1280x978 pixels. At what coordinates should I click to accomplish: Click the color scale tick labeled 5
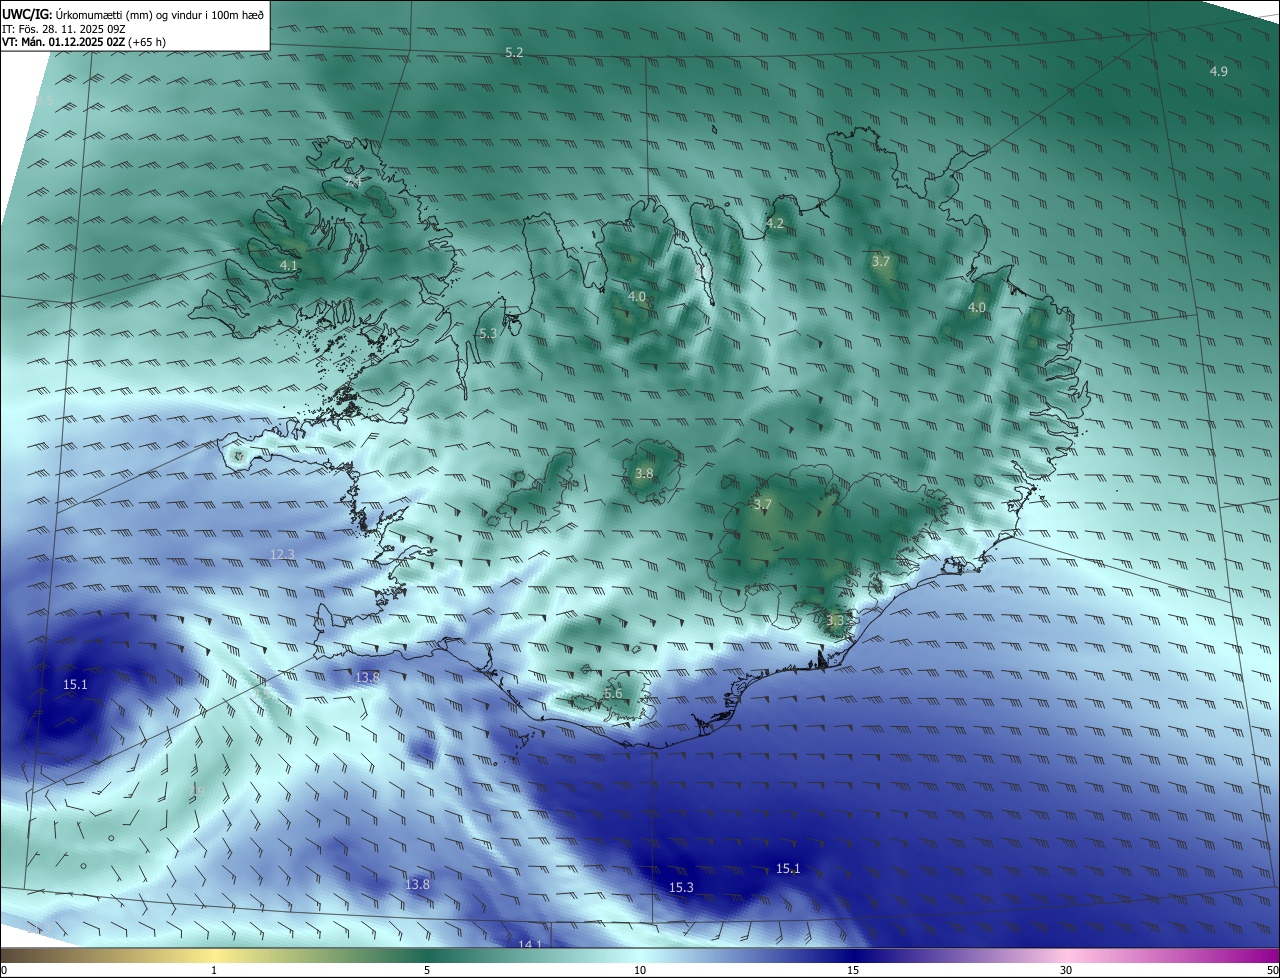click(427, 970)
